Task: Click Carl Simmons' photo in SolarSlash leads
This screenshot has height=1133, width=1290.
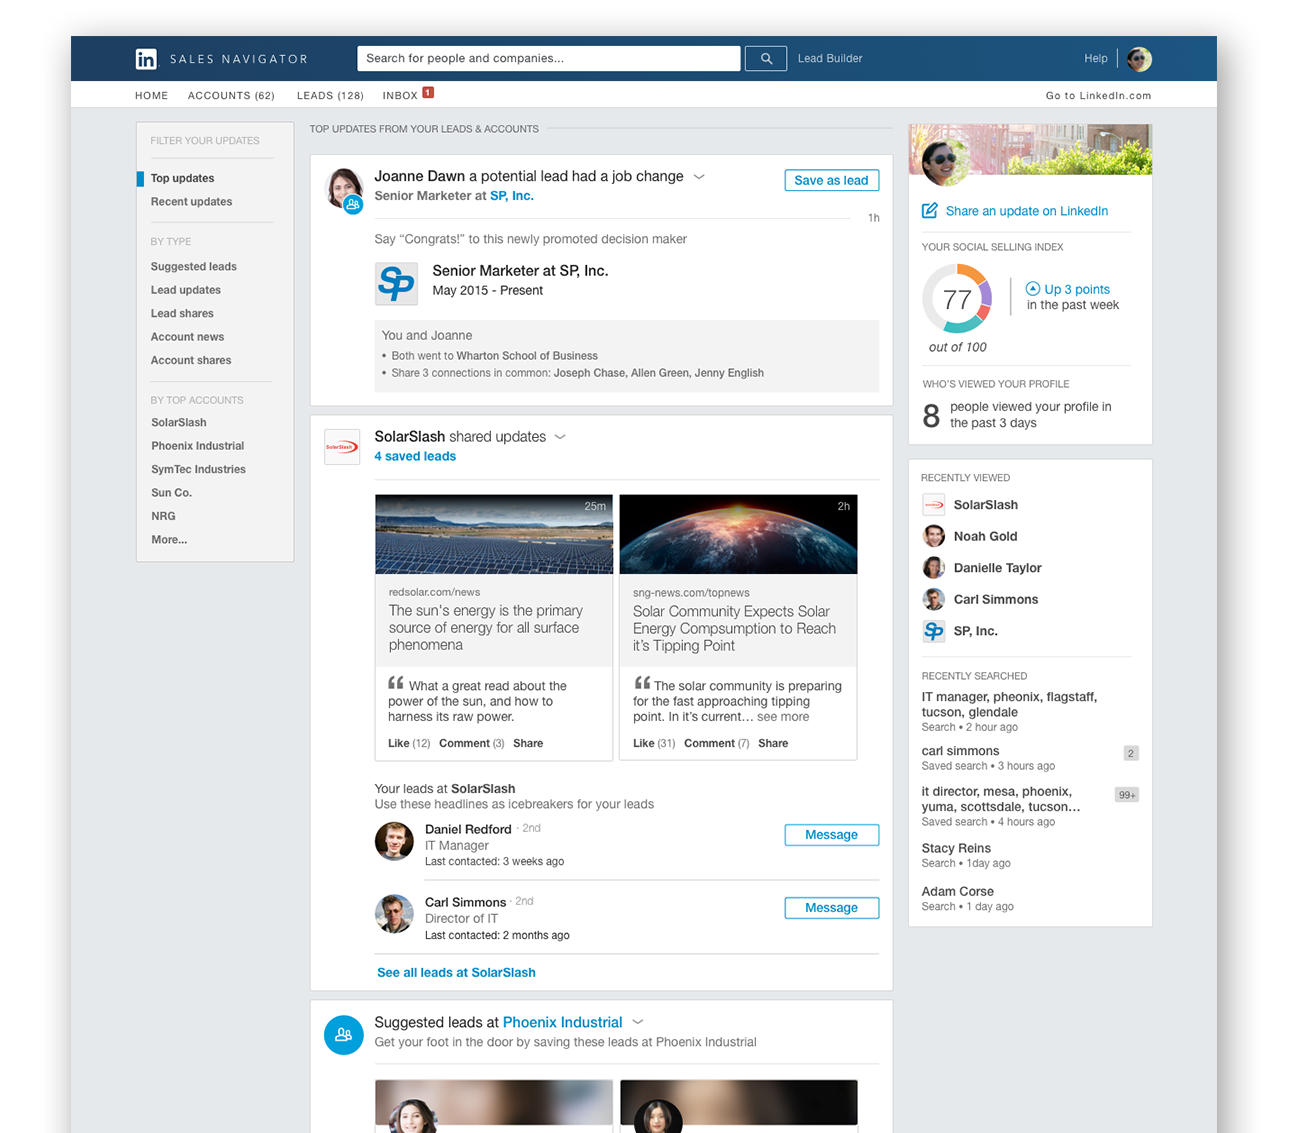Action: coord(394,914)
